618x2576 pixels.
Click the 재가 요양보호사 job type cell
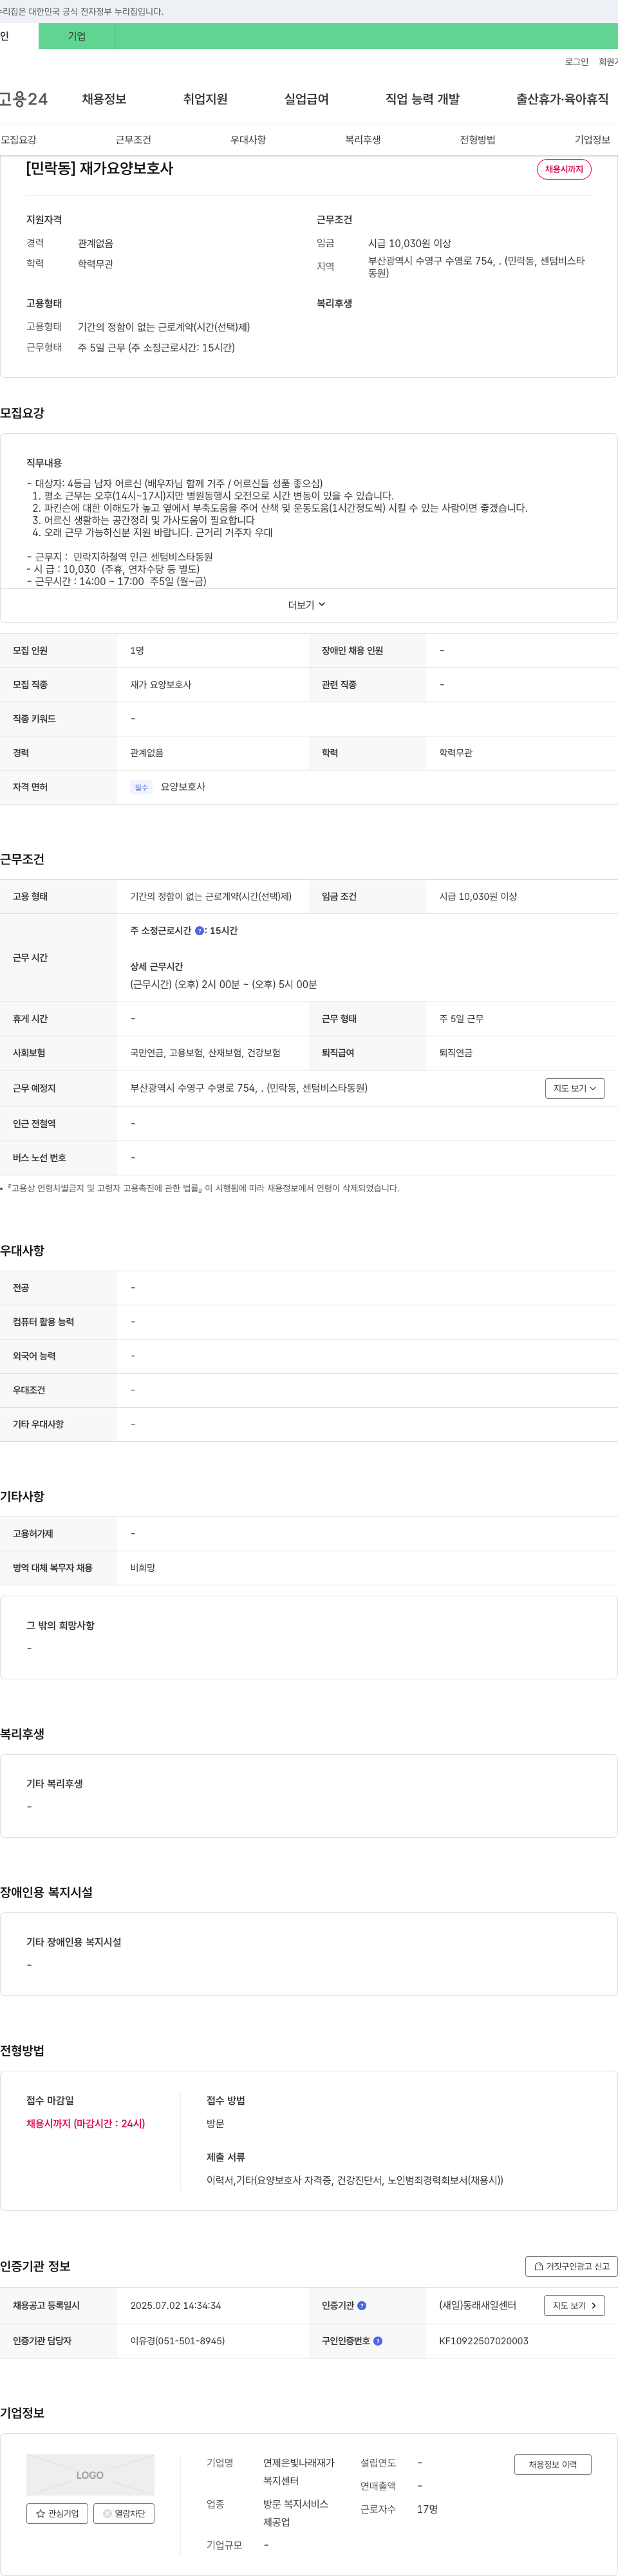click(161, 685)
